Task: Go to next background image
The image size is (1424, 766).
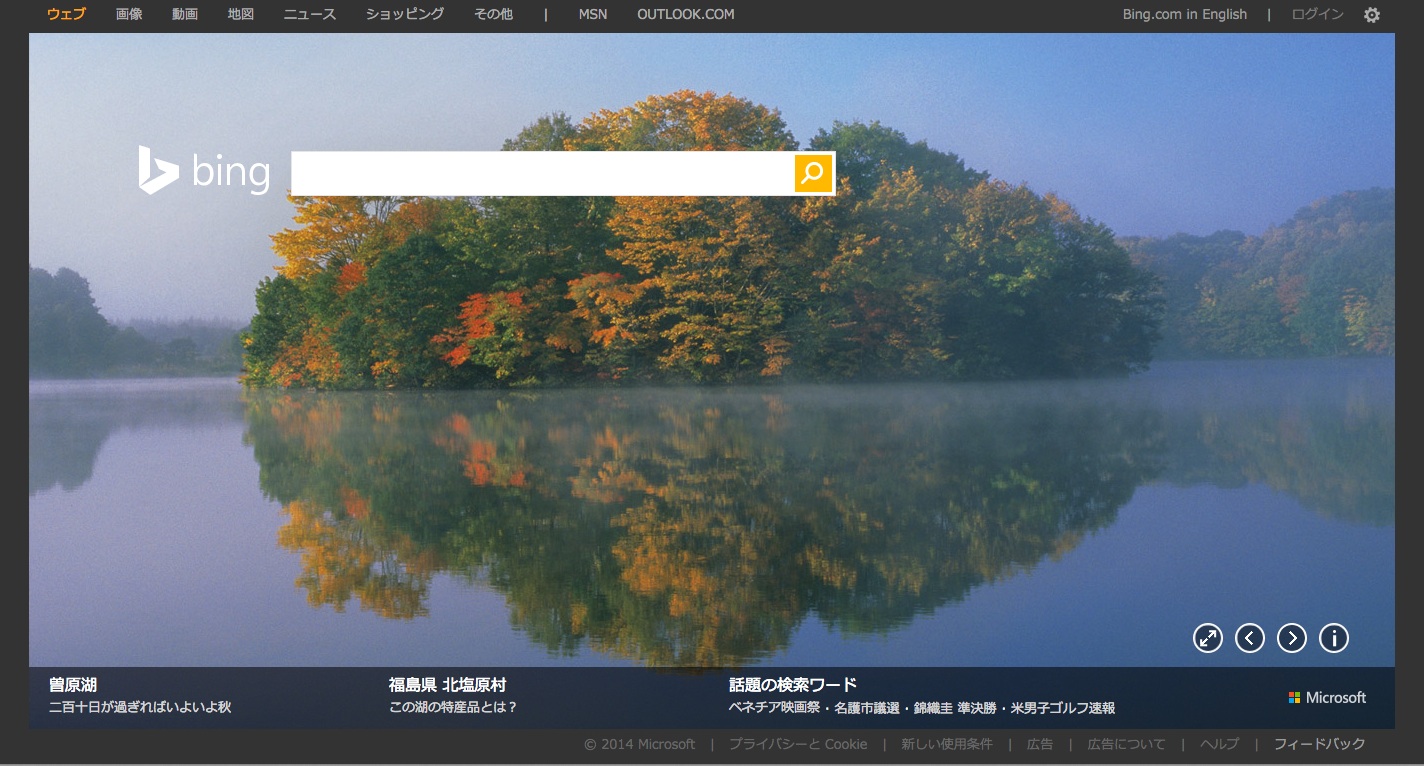Action: [x=1292, y=638]
